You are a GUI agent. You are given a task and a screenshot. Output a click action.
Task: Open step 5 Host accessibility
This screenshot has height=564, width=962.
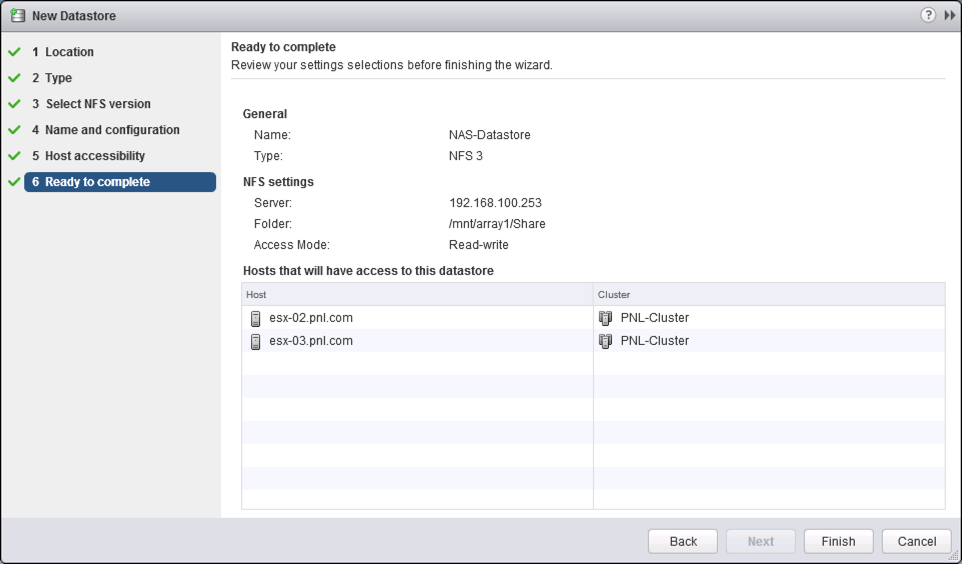89,156
